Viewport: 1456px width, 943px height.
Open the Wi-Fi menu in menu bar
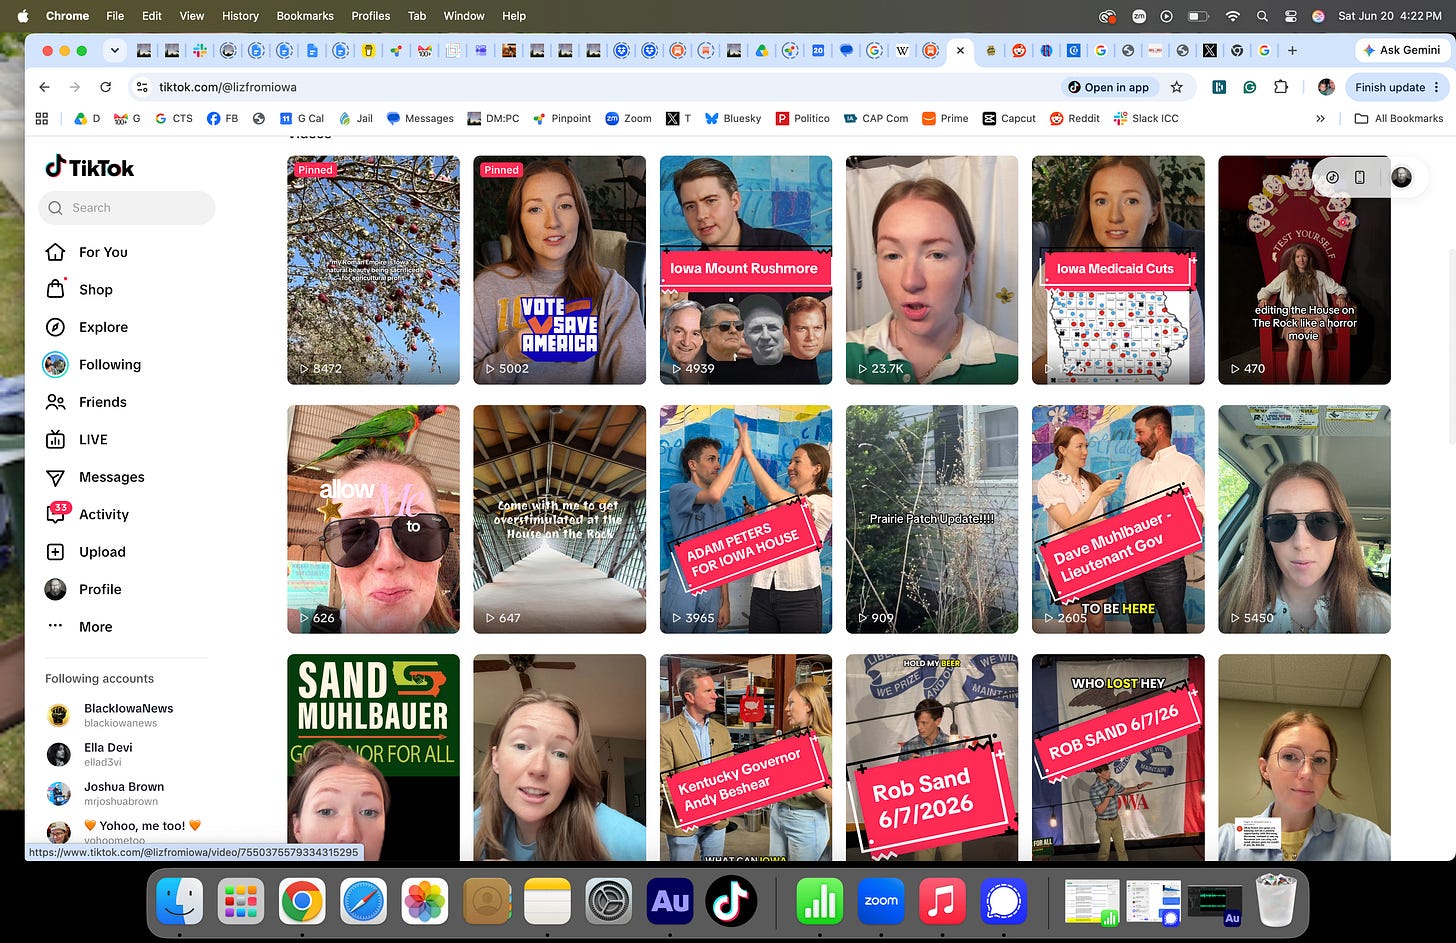pyautogui.click(x=1233, y=16)
